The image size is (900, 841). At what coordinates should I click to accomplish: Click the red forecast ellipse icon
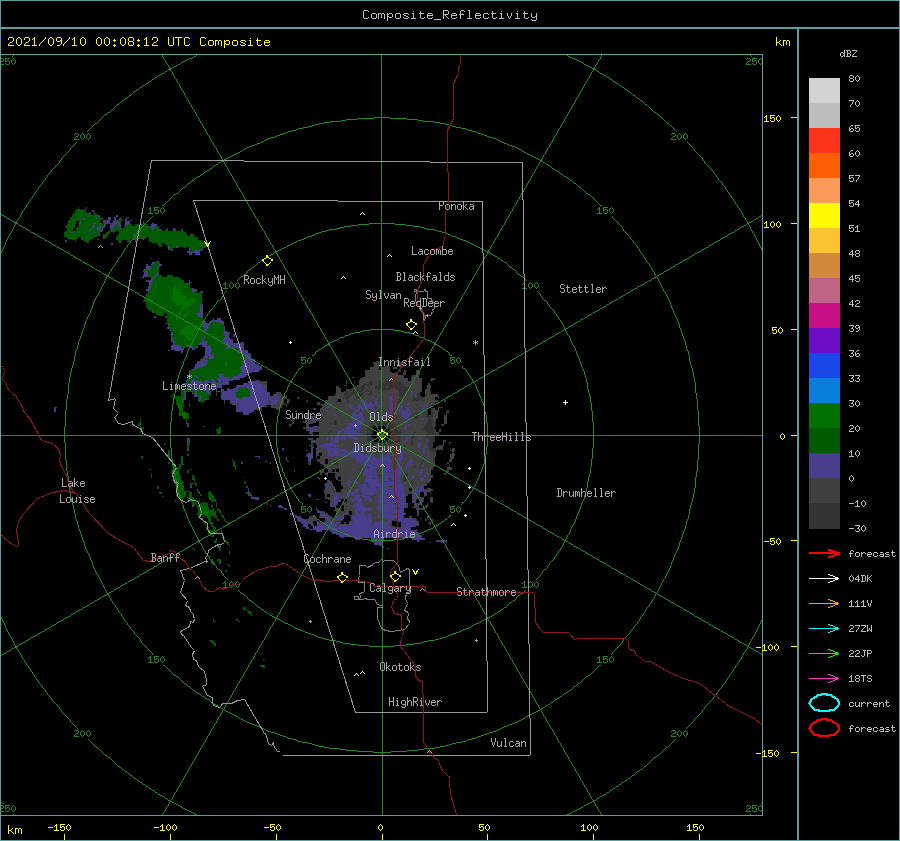pos(824,728)
